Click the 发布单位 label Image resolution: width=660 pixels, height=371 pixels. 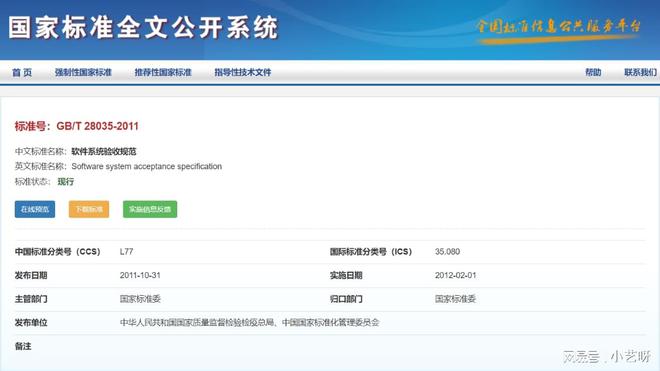pyautogui.click(x=31, y=323)
